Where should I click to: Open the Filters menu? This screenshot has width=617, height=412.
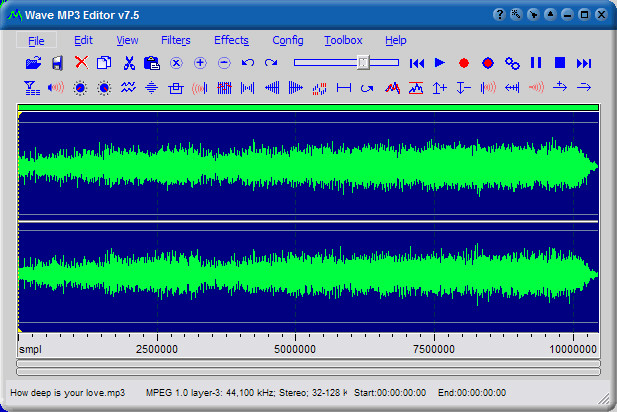click(175, 40)
